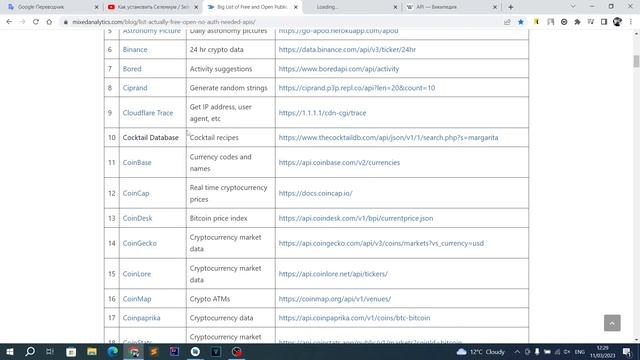Click the scroll-to-top arrow button
Image resolution: width=640 pixels, height=360 pixels.
tap(612, 323)
